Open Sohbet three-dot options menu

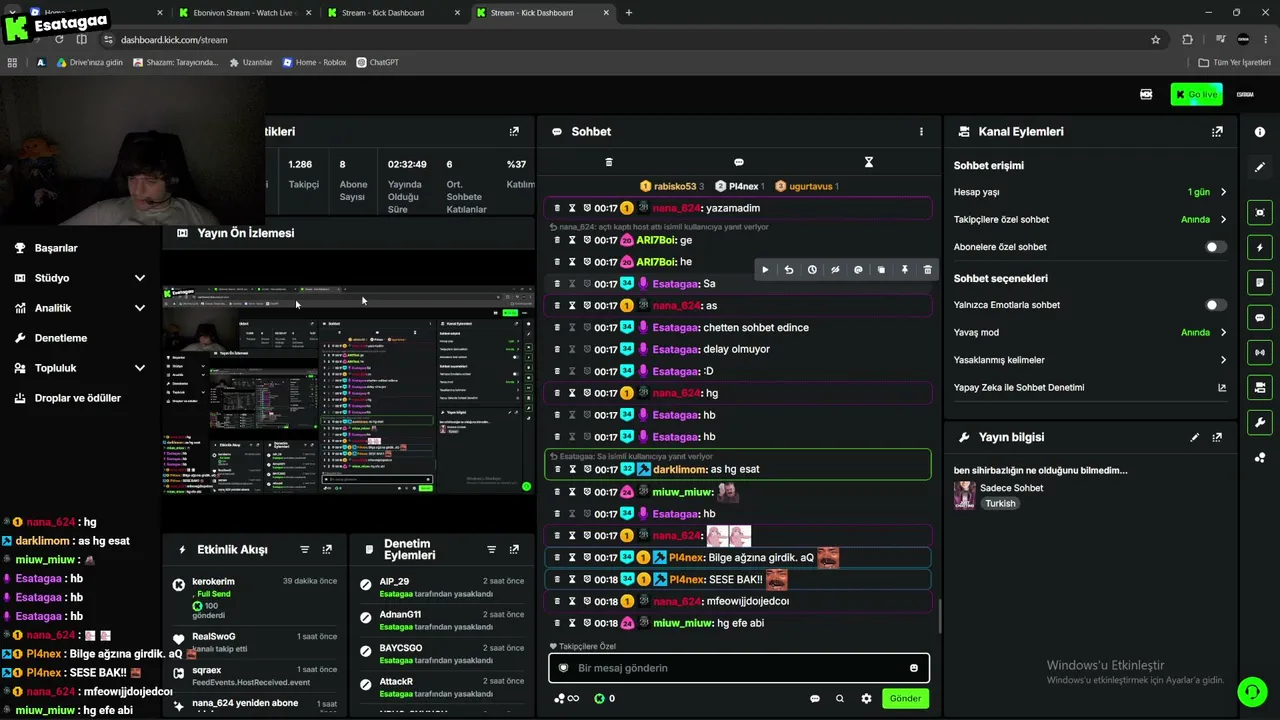[x=921, y=132]
